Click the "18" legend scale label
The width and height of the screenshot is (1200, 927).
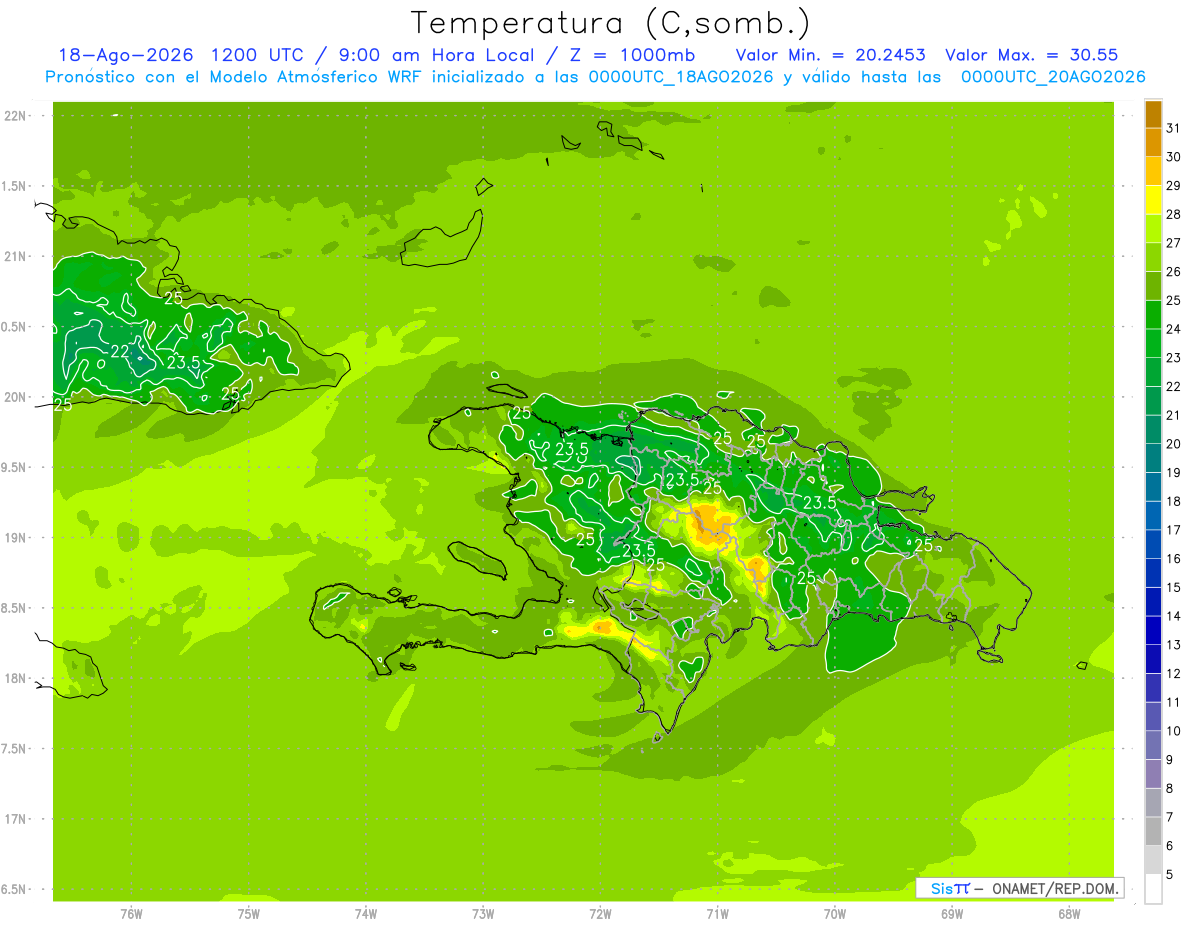click(1173, 501)
